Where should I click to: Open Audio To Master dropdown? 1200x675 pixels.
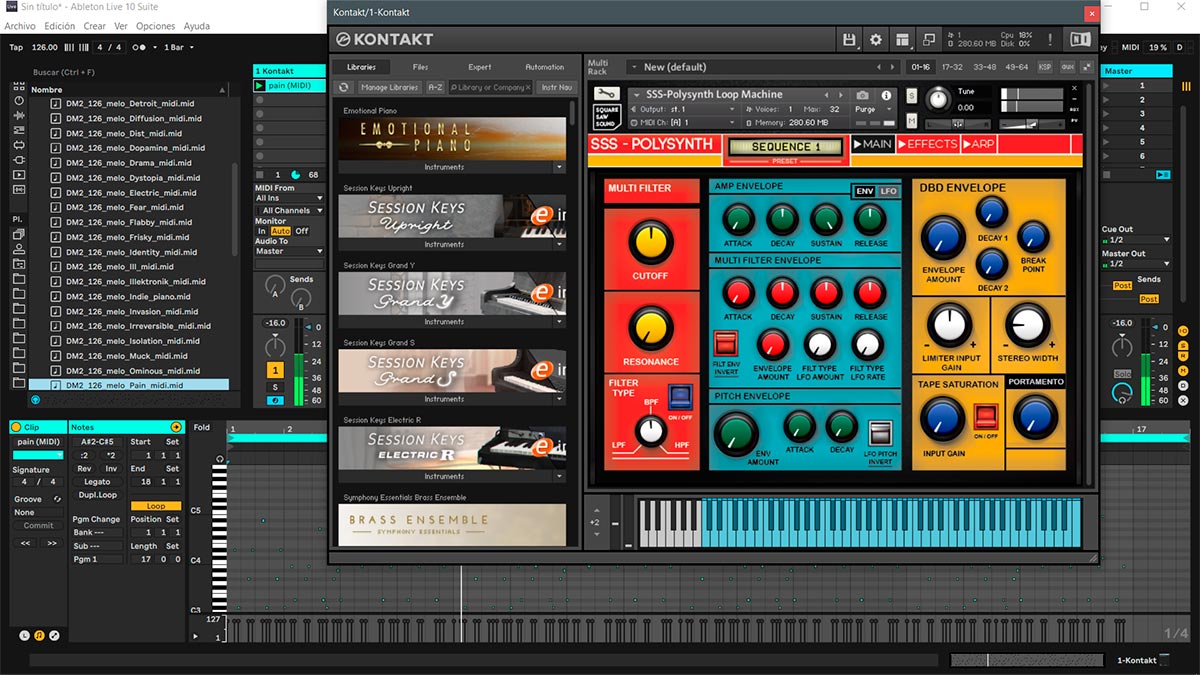pyautogui.click(x=290, y=251)
